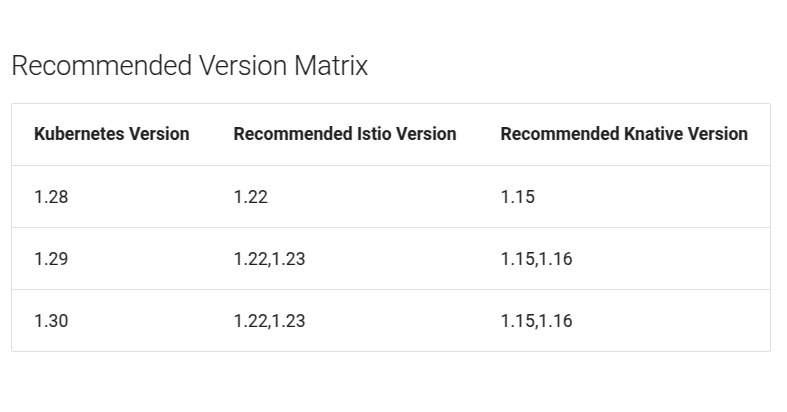This screenshot has width=787, height=412.
Task: Click Knative 1.15,1.16 cell in 1.29 row
Action: tap(537, 259)
